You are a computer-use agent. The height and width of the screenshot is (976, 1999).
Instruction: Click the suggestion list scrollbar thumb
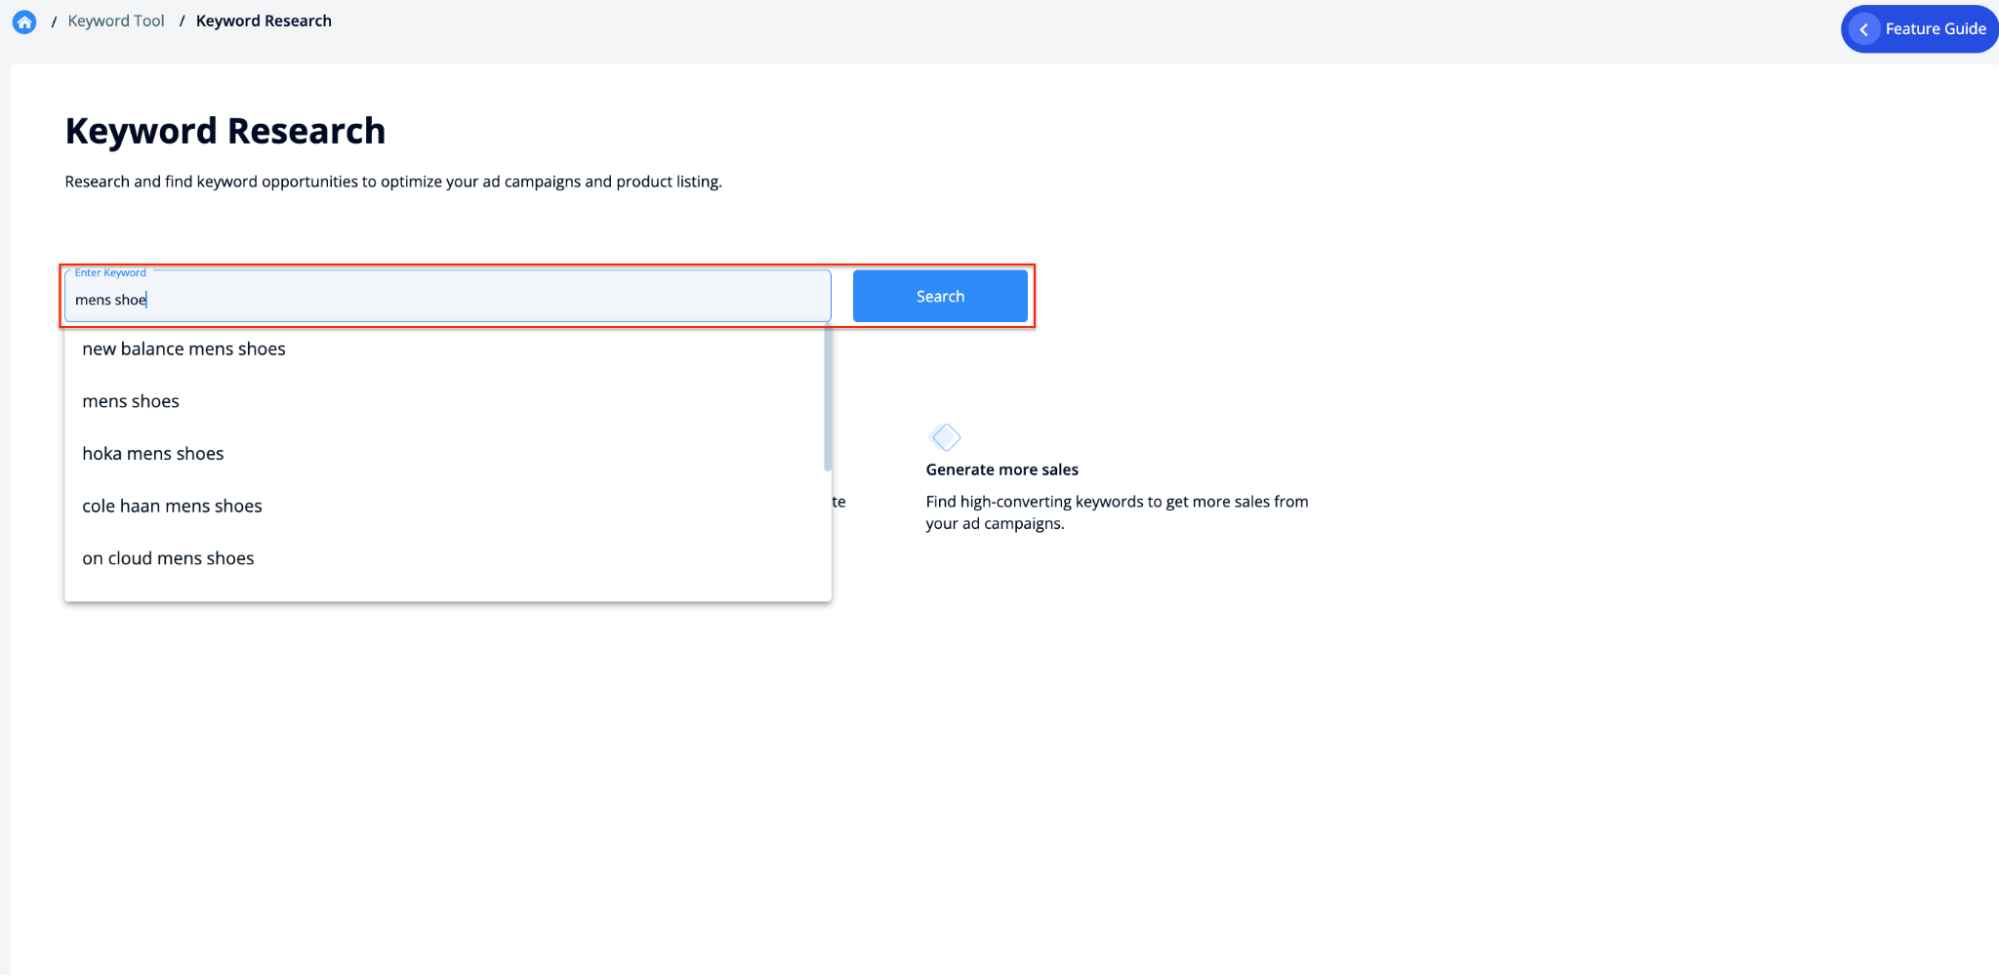point(828,398)
